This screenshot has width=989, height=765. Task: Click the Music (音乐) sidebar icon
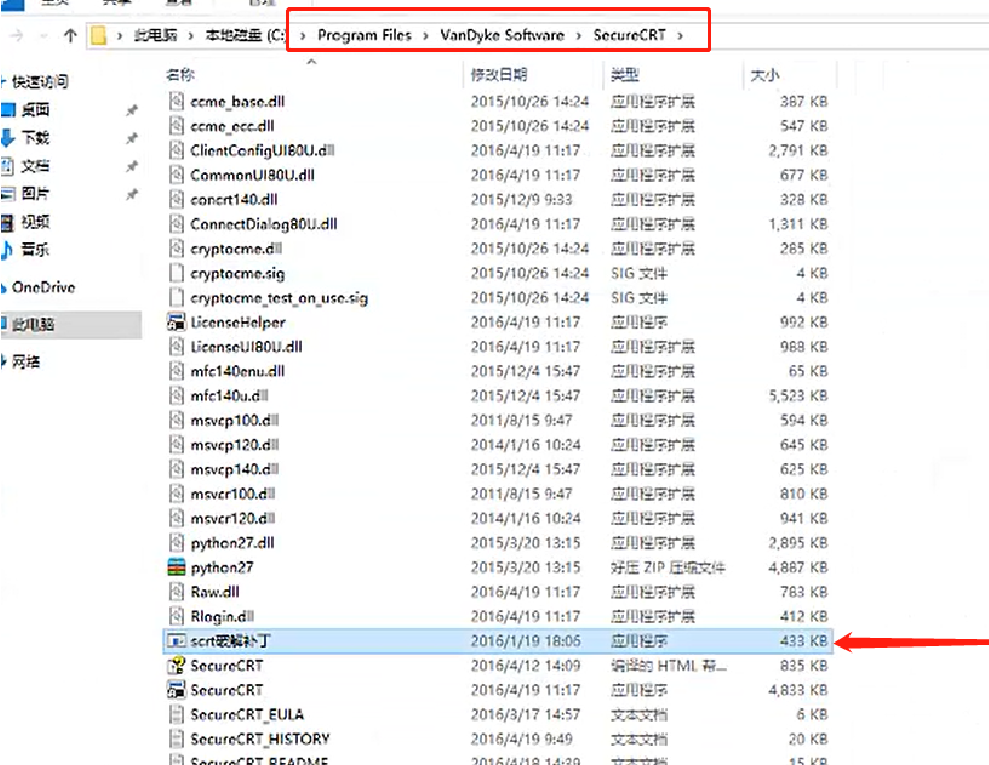(x=8, y=250)
